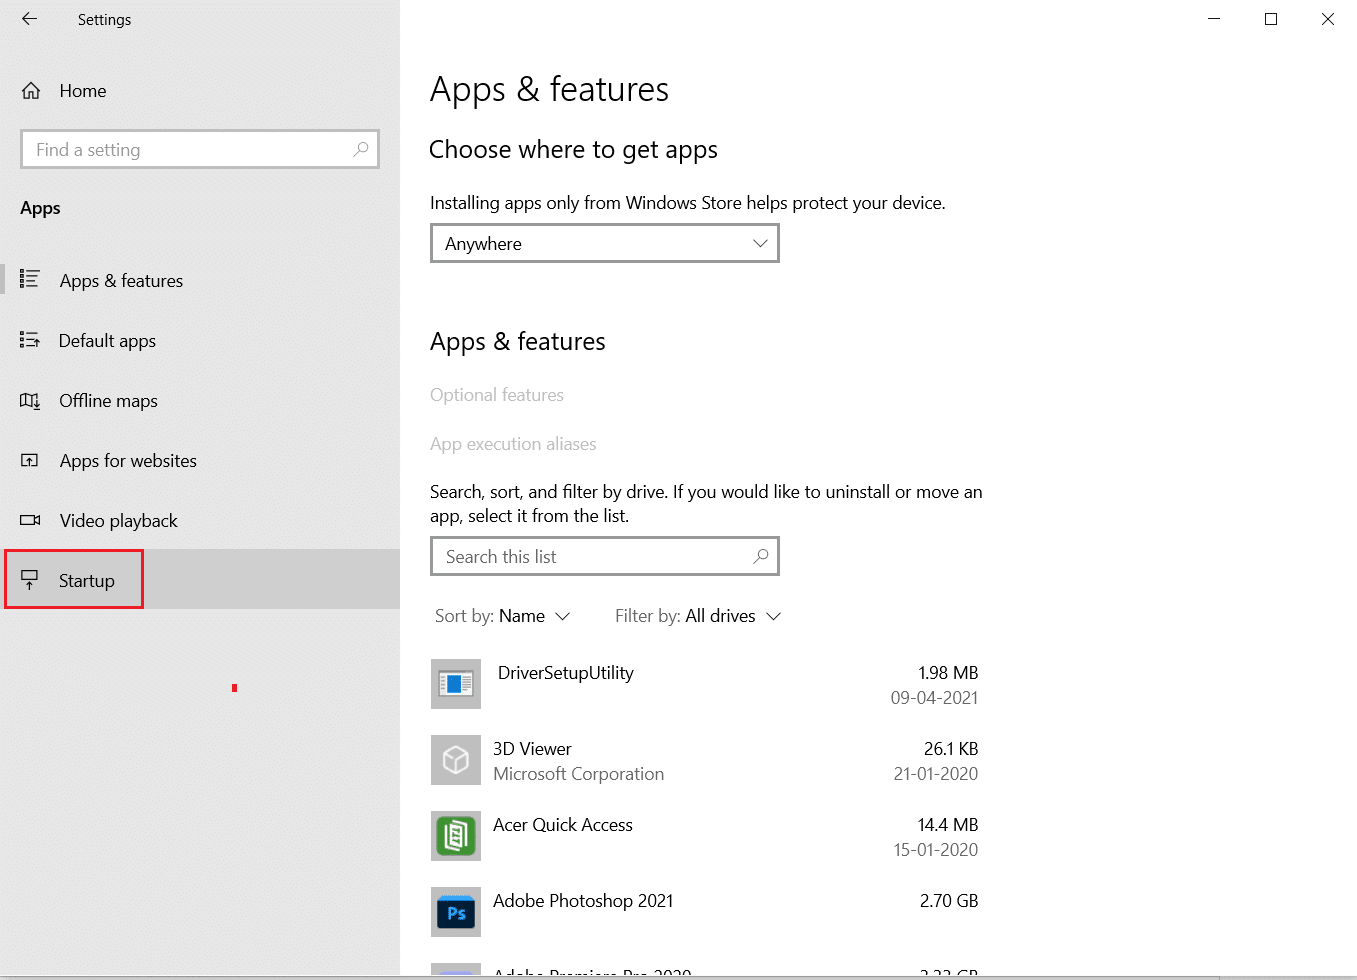Click the Home icon in sidebar

(x=31, y=91)
